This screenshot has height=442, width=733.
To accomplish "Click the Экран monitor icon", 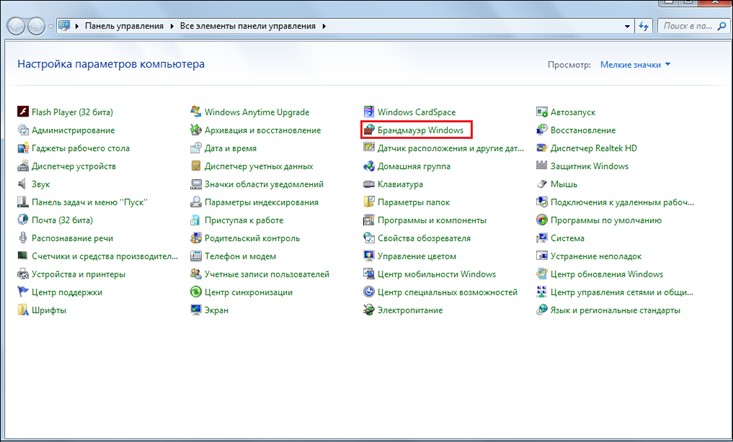I will point(196,310).
